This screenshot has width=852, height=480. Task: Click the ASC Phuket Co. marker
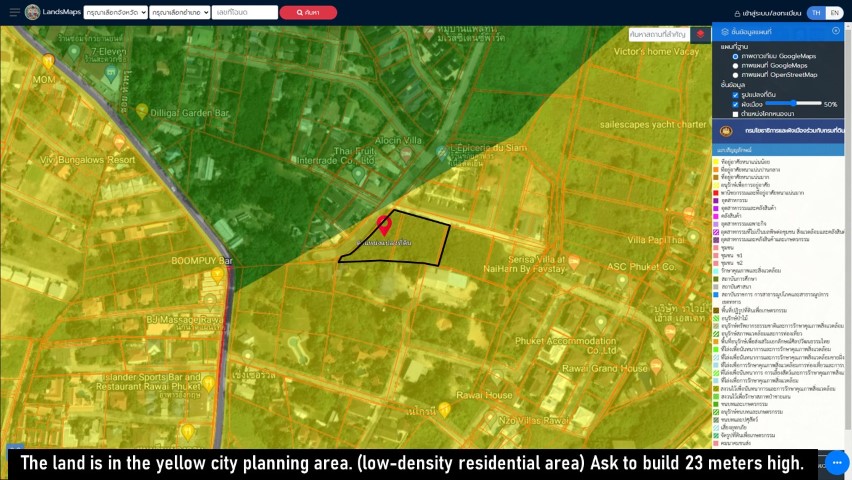623,281
